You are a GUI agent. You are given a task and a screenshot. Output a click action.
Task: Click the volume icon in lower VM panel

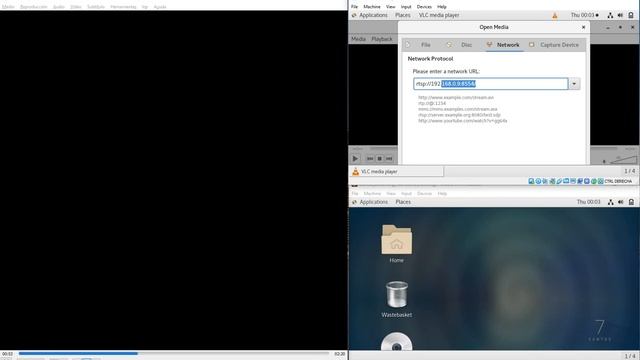click(x=621, y=202)
